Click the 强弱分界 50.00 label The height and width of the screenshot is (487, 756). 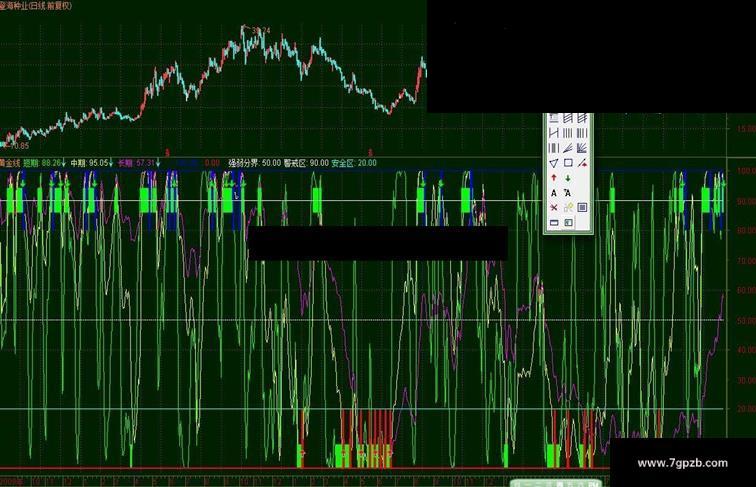tap(255, 163)
